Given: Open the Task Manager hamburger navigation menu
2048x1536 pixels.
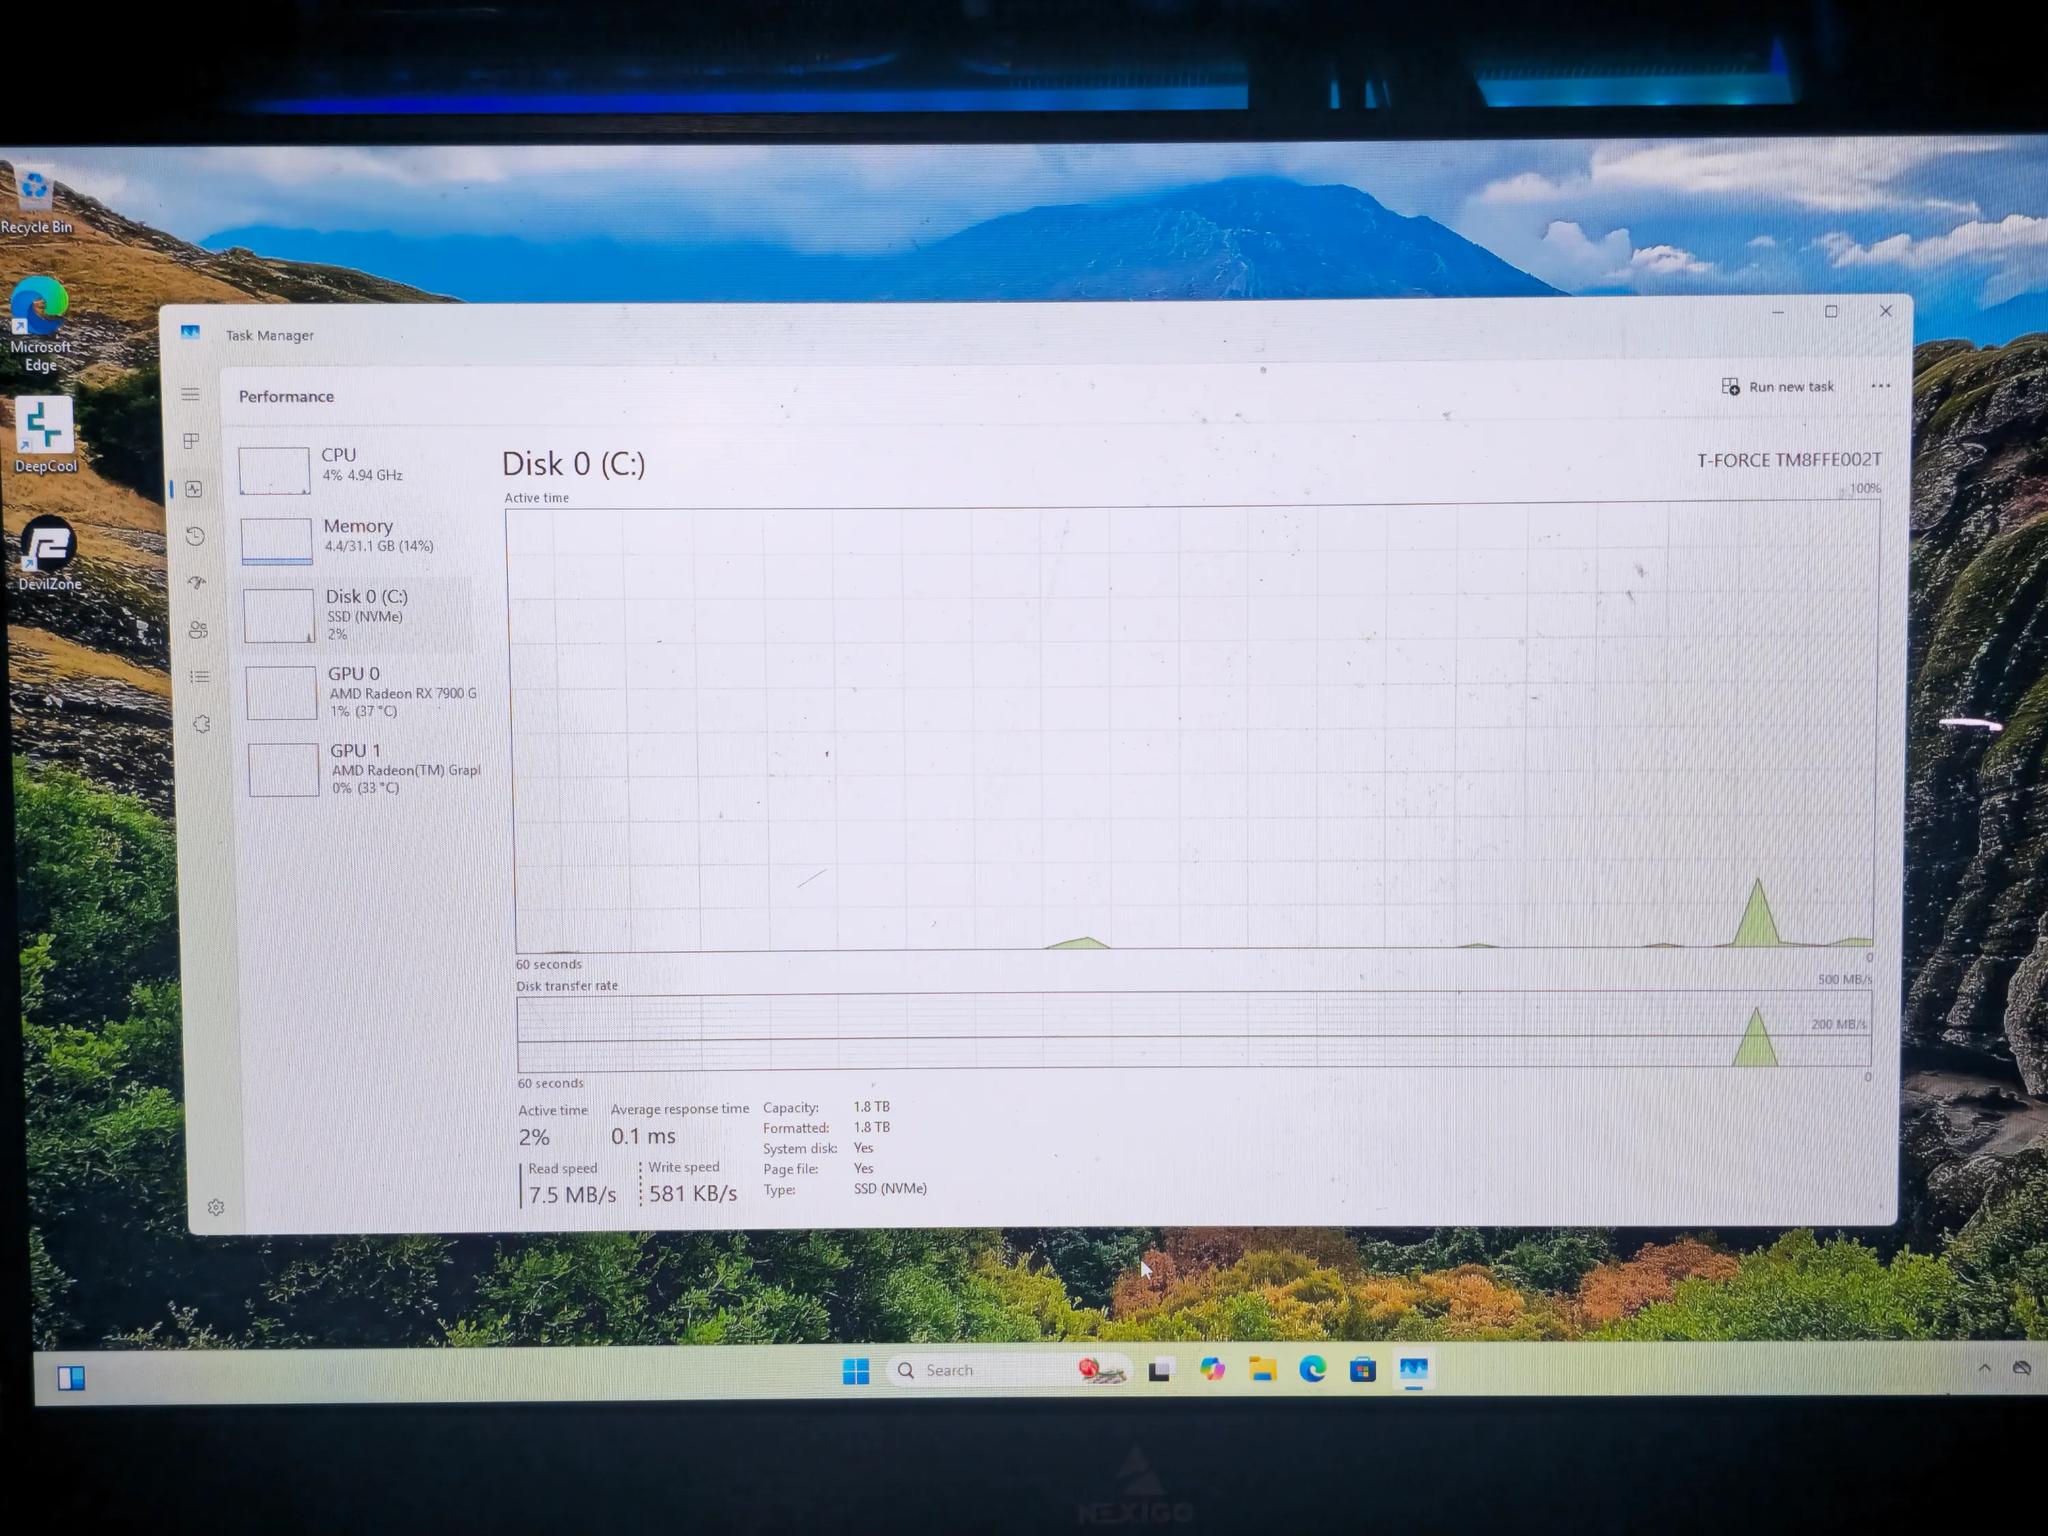Looking at the screenshot, I should coord(190,394).
